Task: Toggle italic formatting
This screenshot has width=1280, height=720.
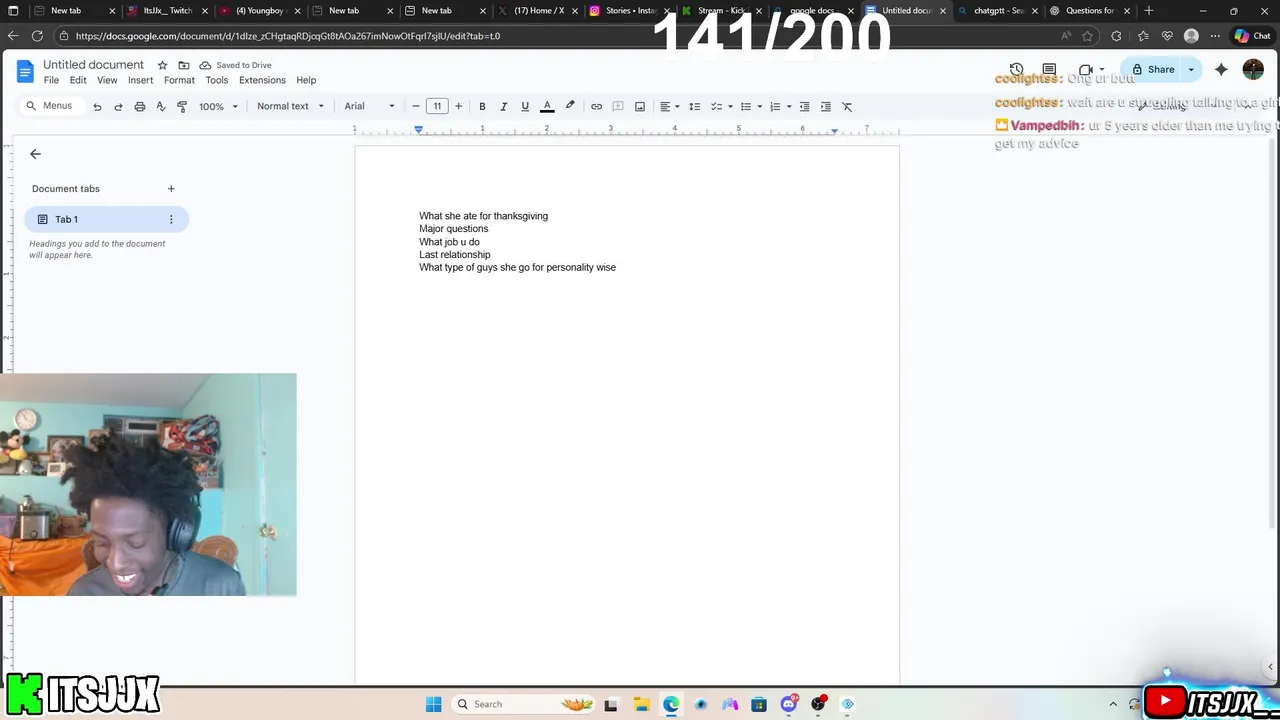Action: 503,106
